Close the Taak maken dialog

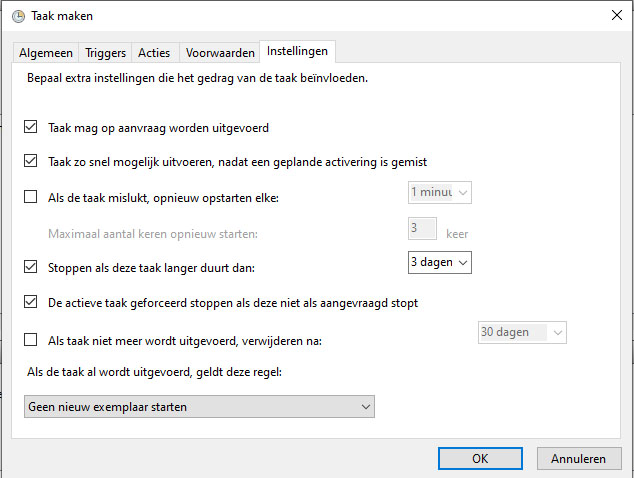(617, 15)
